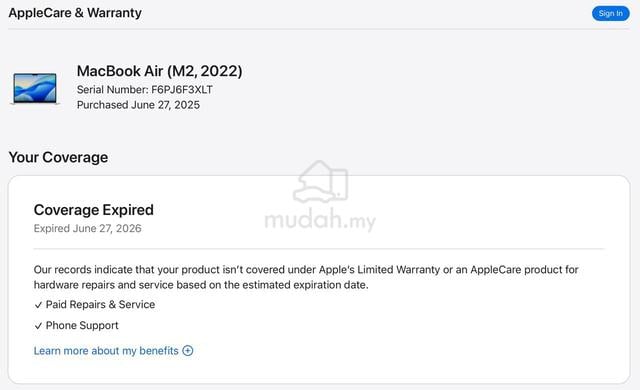Select the MacBook Air product thumbnail
The width and height of the screenshot is (640, 390).
coord(35,89)
